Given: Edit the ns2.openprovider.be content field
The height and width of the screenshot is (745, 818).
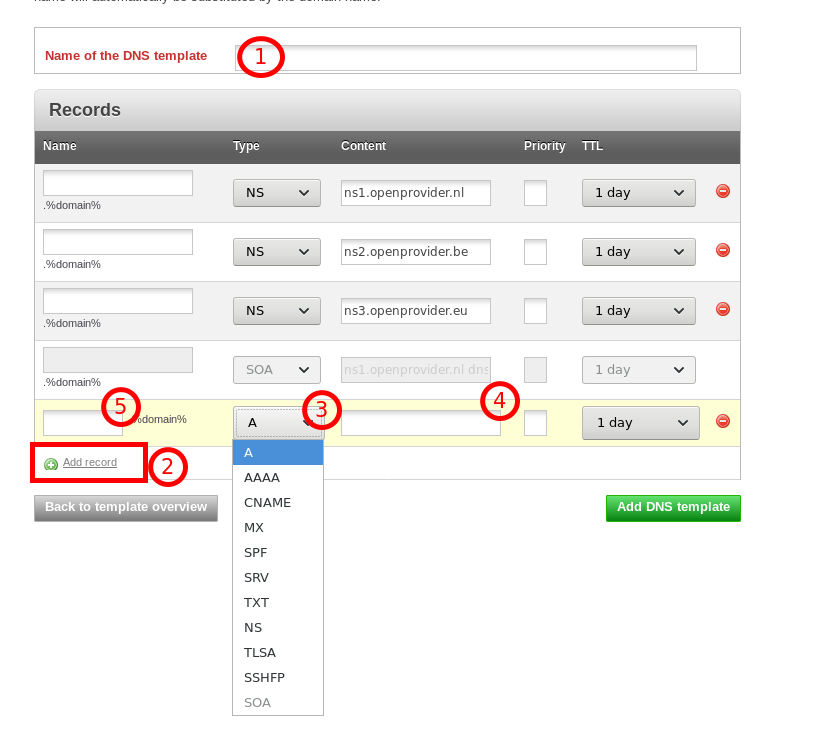Looking at the screenshot, I should pos(416,252).
